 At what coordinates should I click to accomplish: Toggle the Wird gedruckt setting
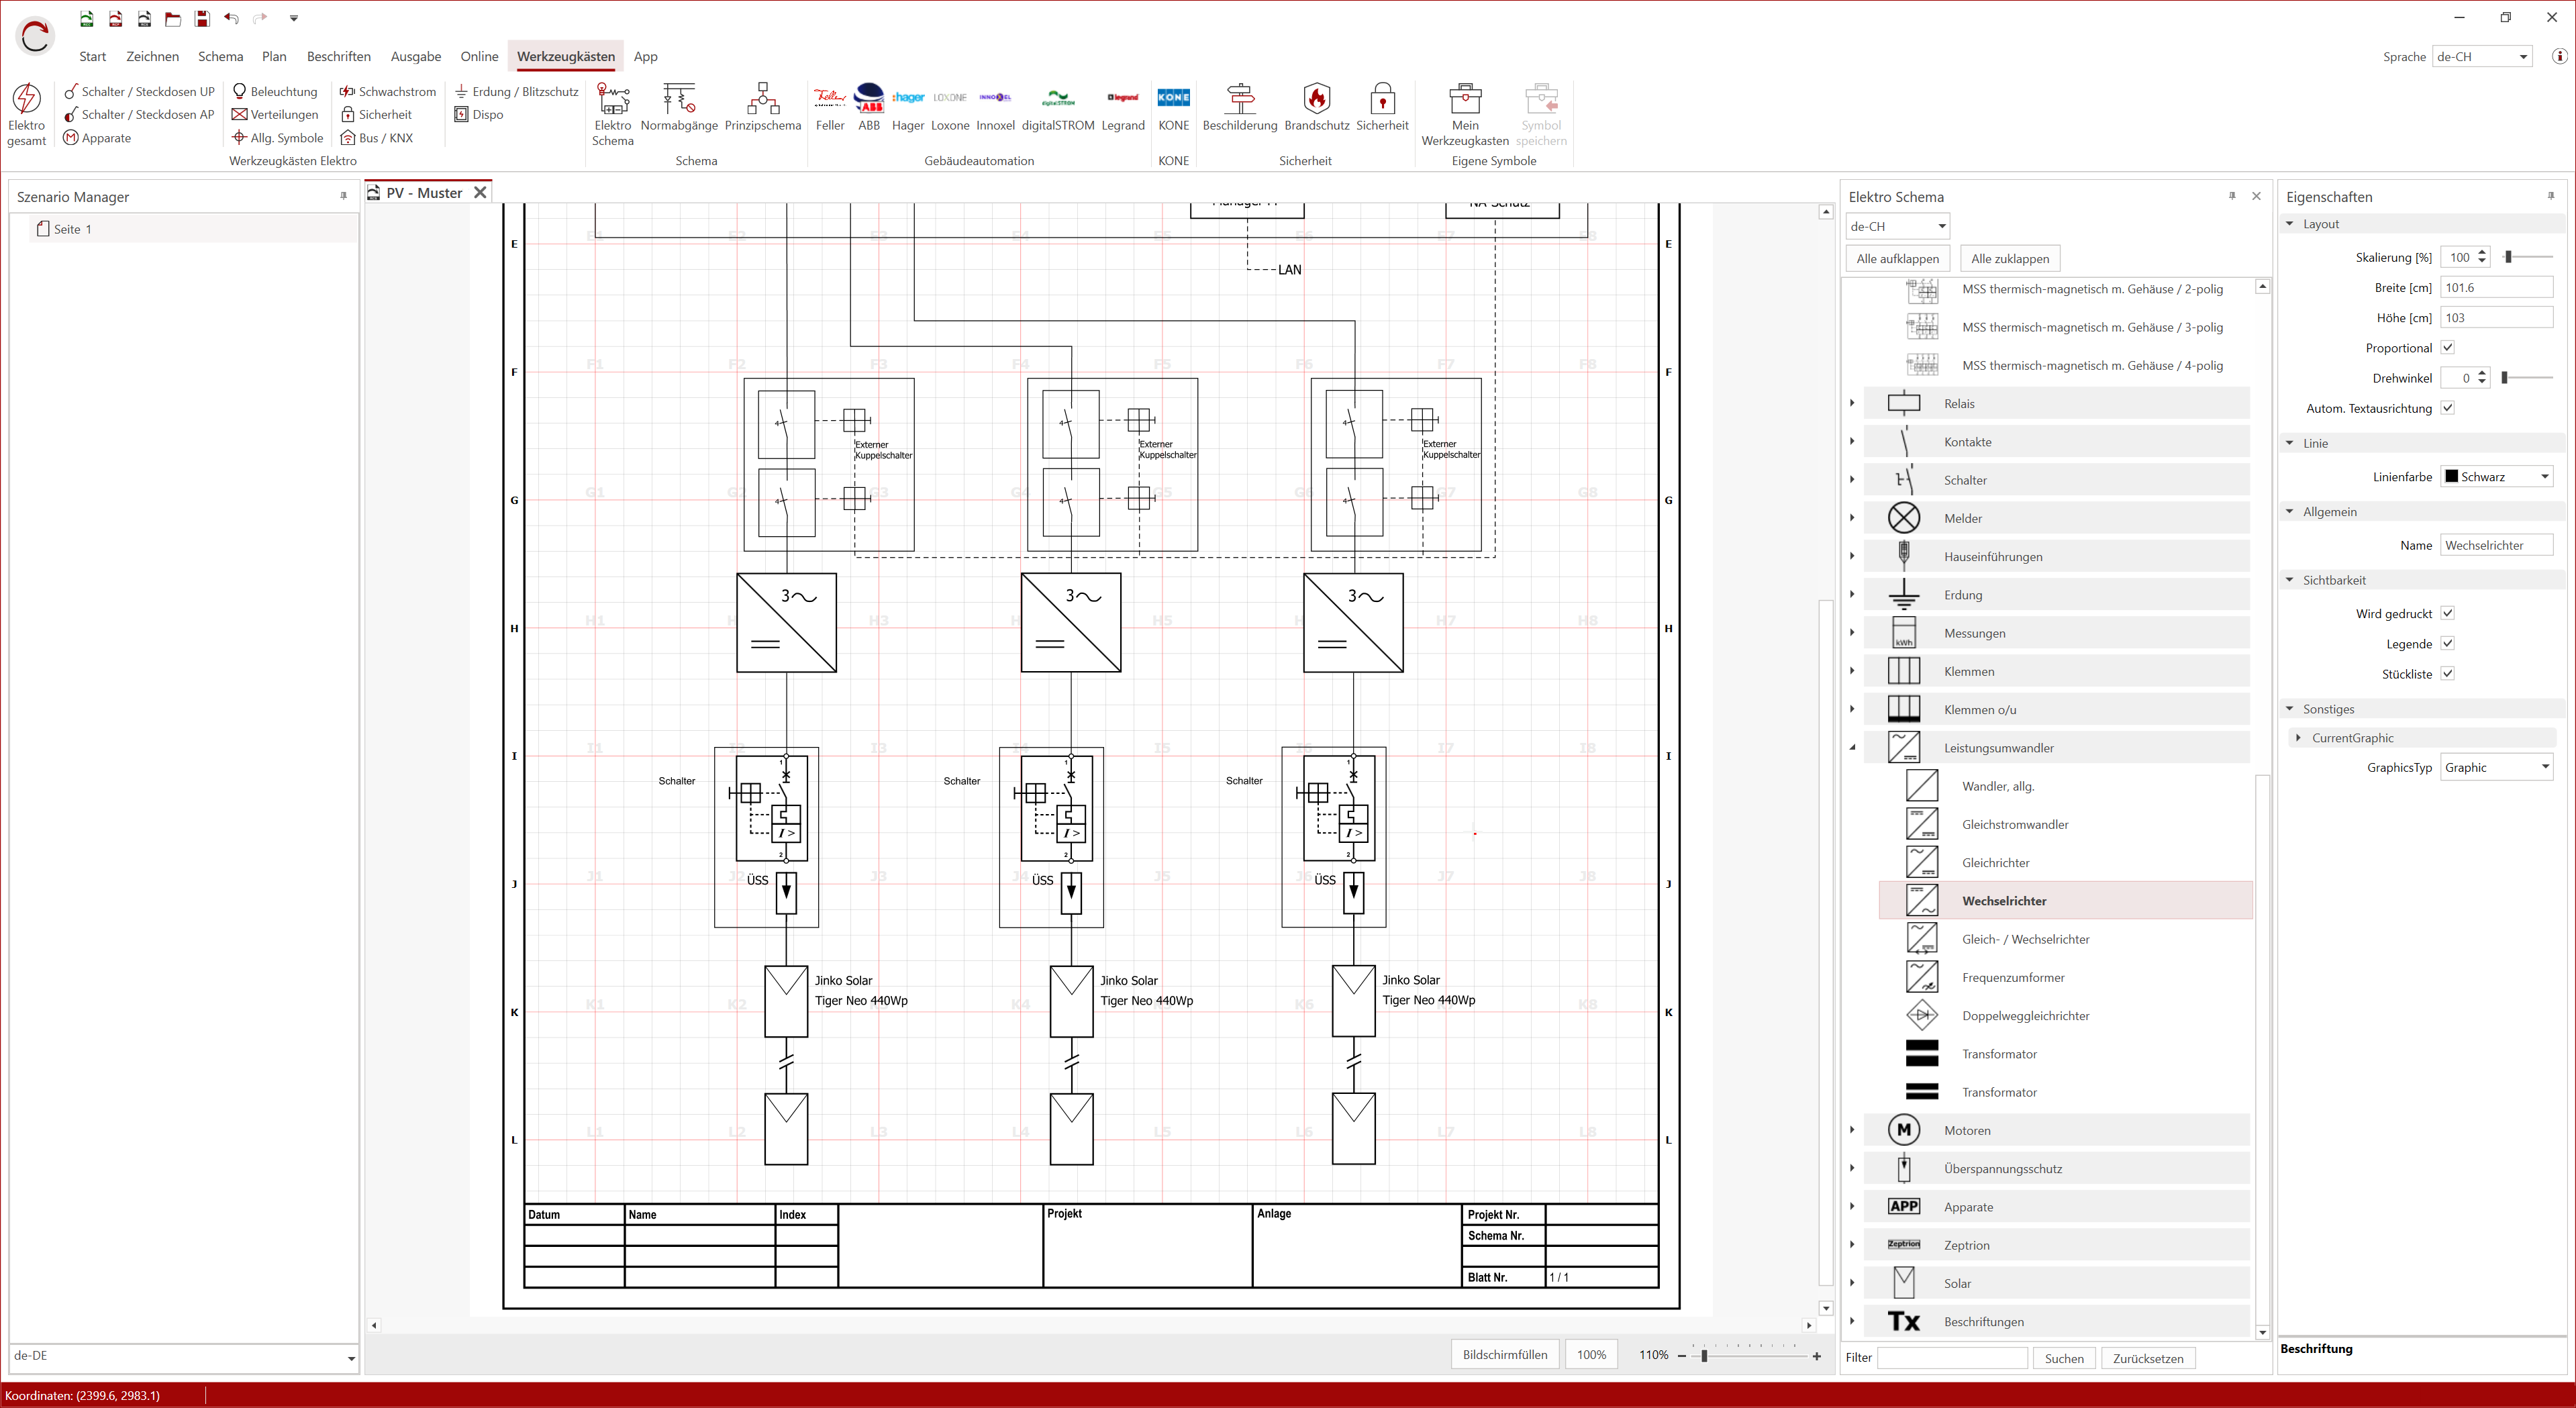(x=2448, y=613)
